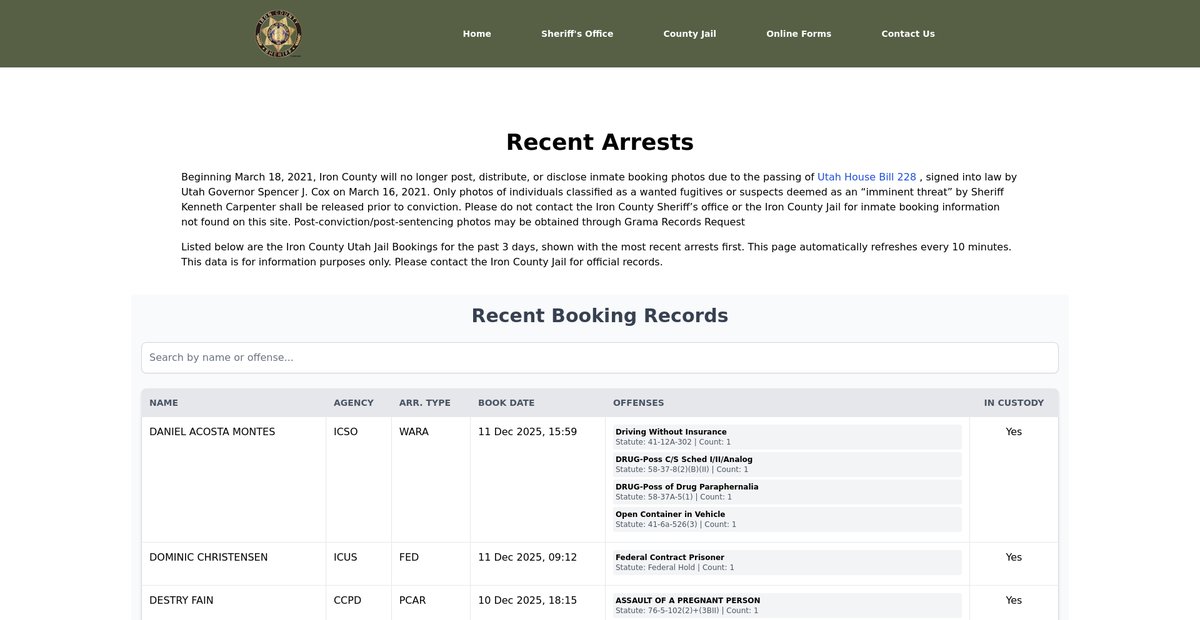Click book date 10 Dec 2025, 18:15
This screenshot has height=620, width=1200.
528,600
